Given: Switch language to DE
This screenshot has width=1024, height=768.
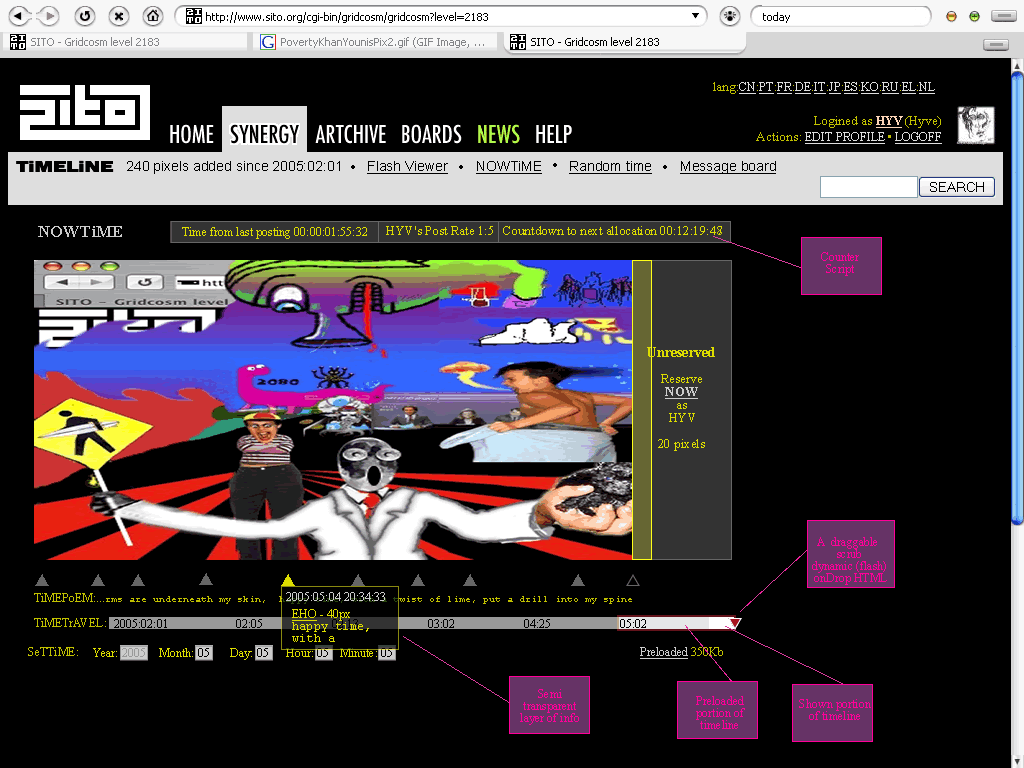Looking at the screenshot, I should 802,87.
